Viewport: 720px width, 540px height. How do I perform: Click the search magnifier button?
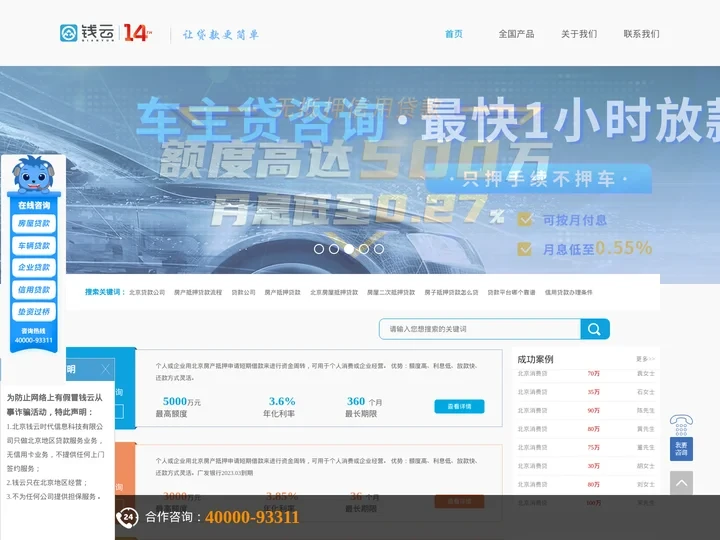pyautogui.click(x=595, y=329)
